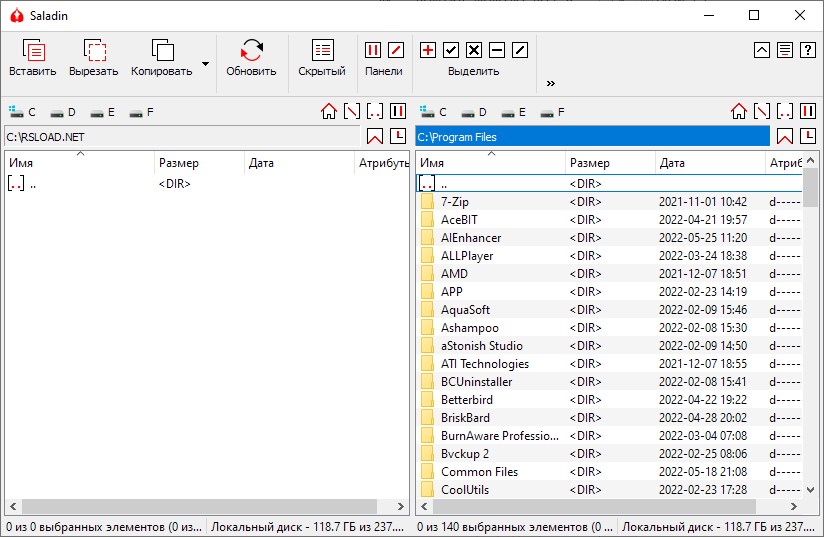Viewport: 824px width, 537px height.
Task: Click right panel vertical scrollbar down arrow
Action: tap(810, 490)
